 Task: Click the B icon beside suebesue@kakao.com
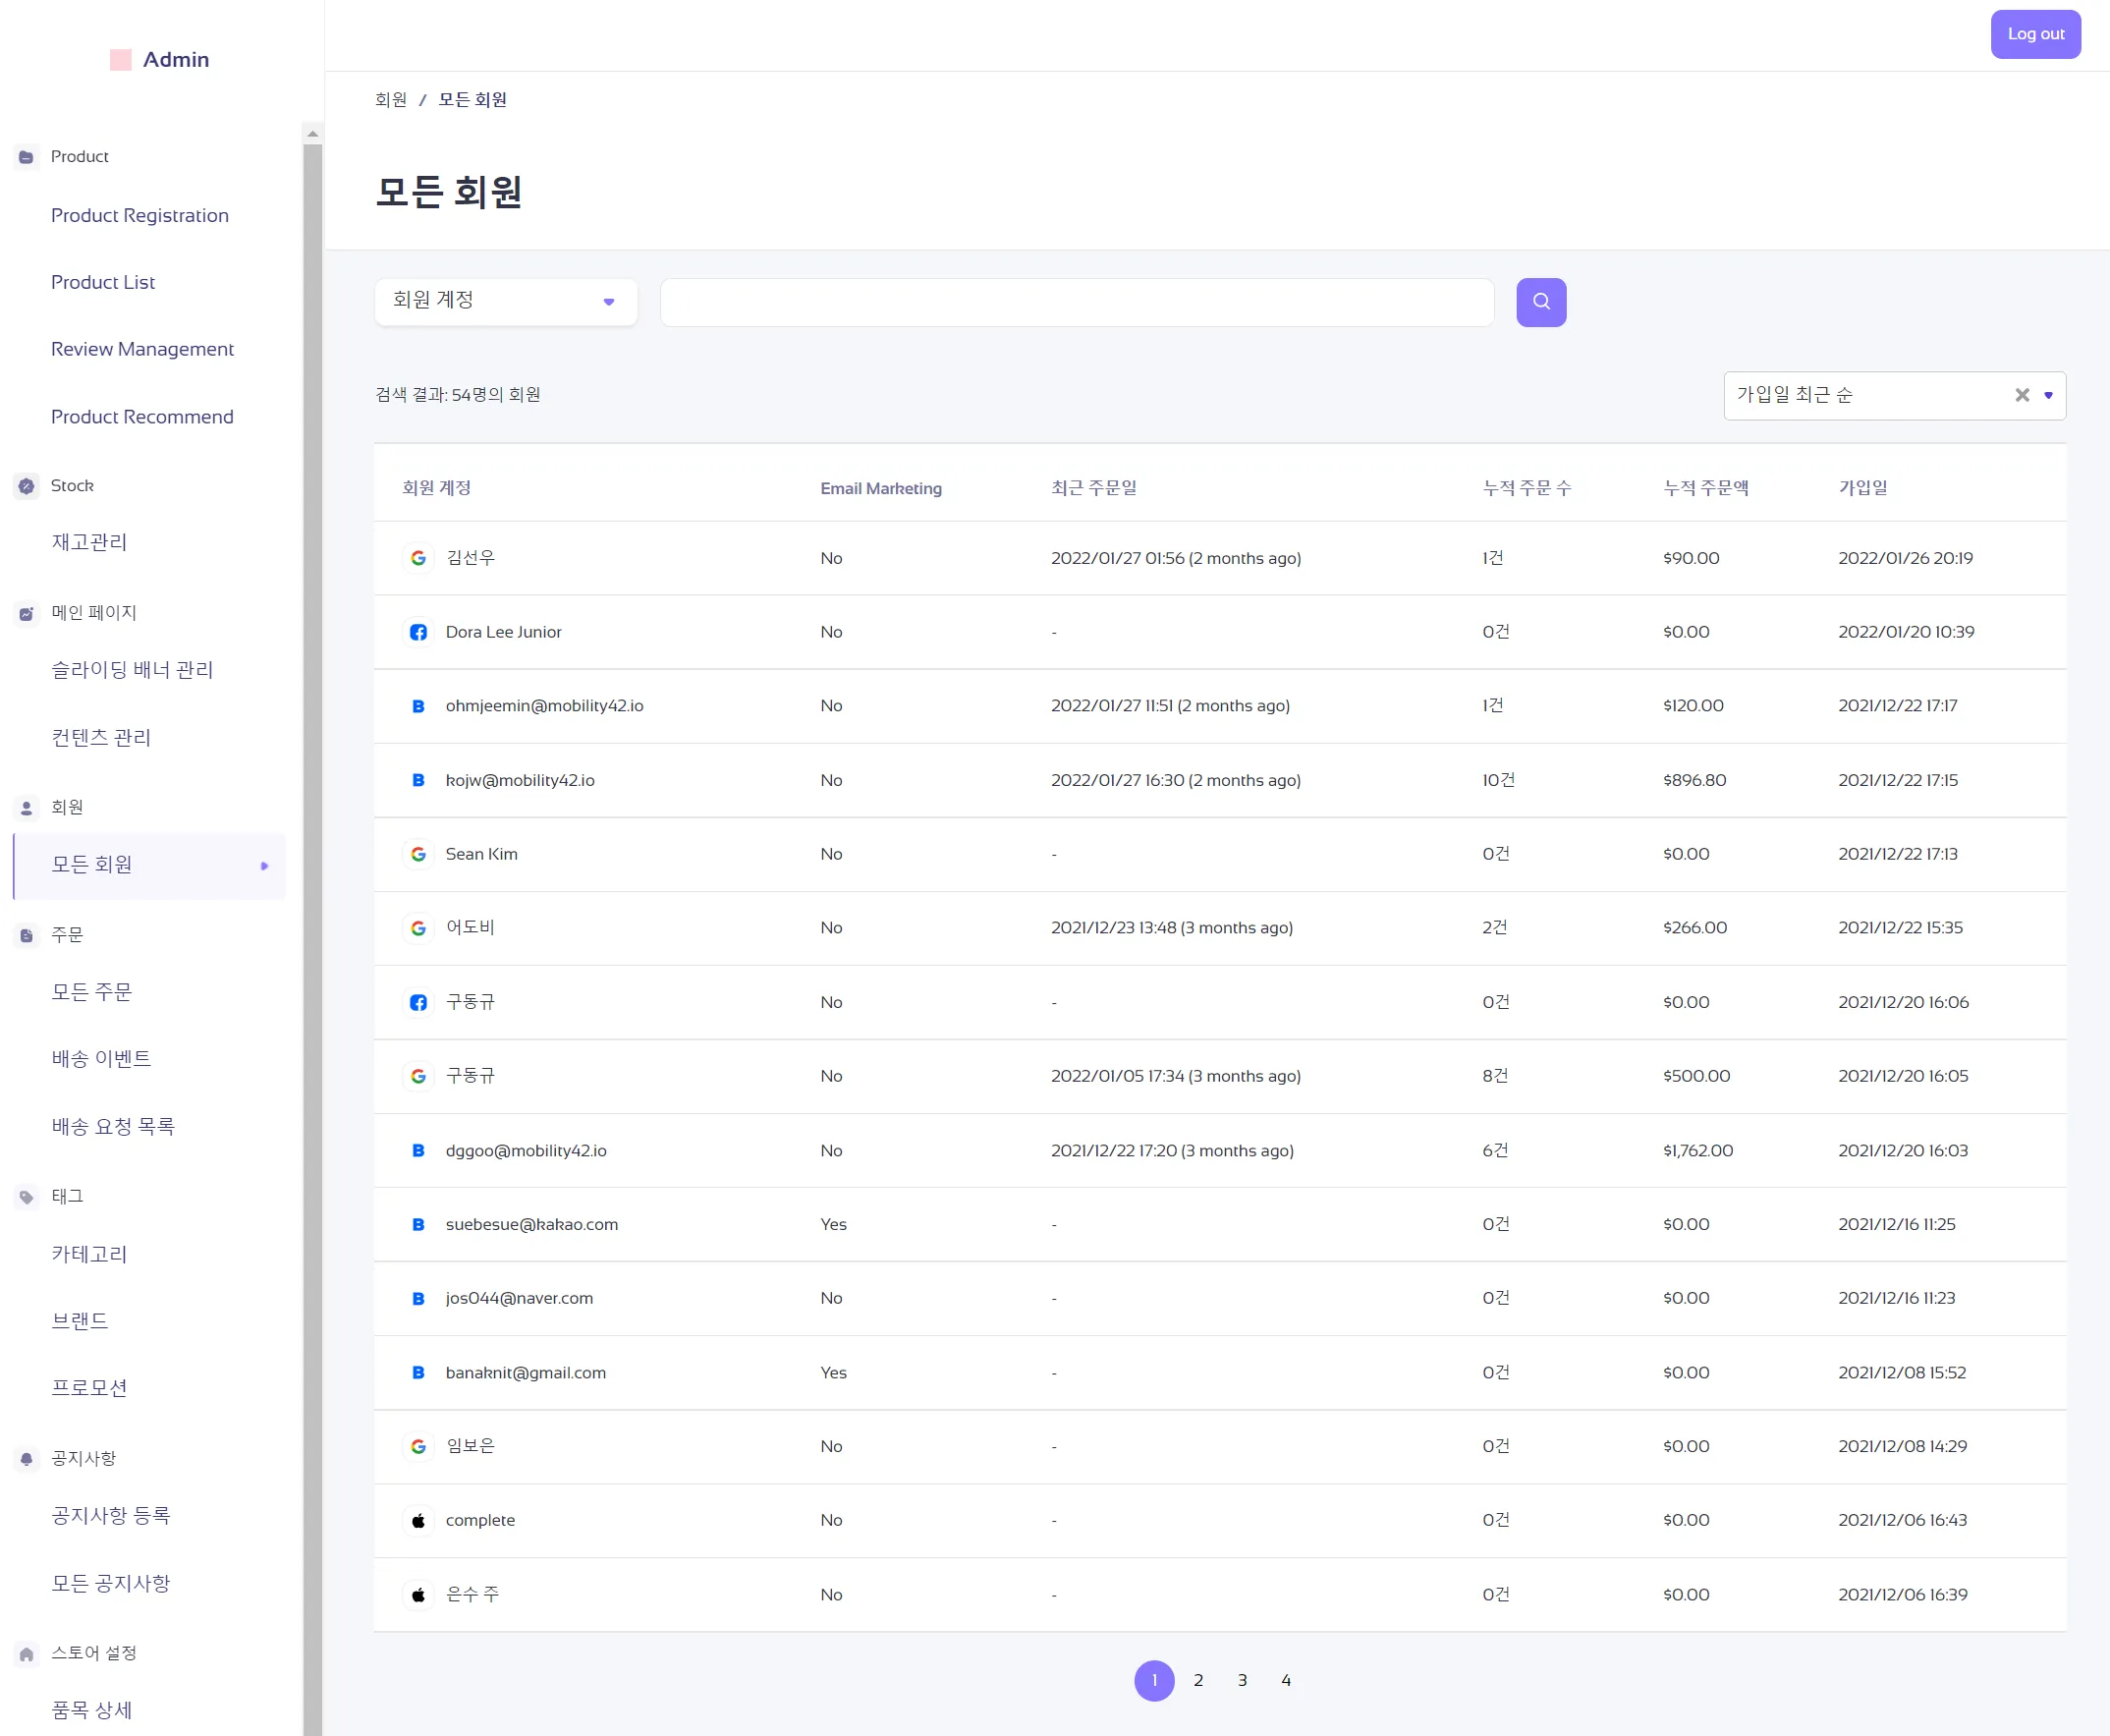pyautogui.click(x=418, y=1224)
